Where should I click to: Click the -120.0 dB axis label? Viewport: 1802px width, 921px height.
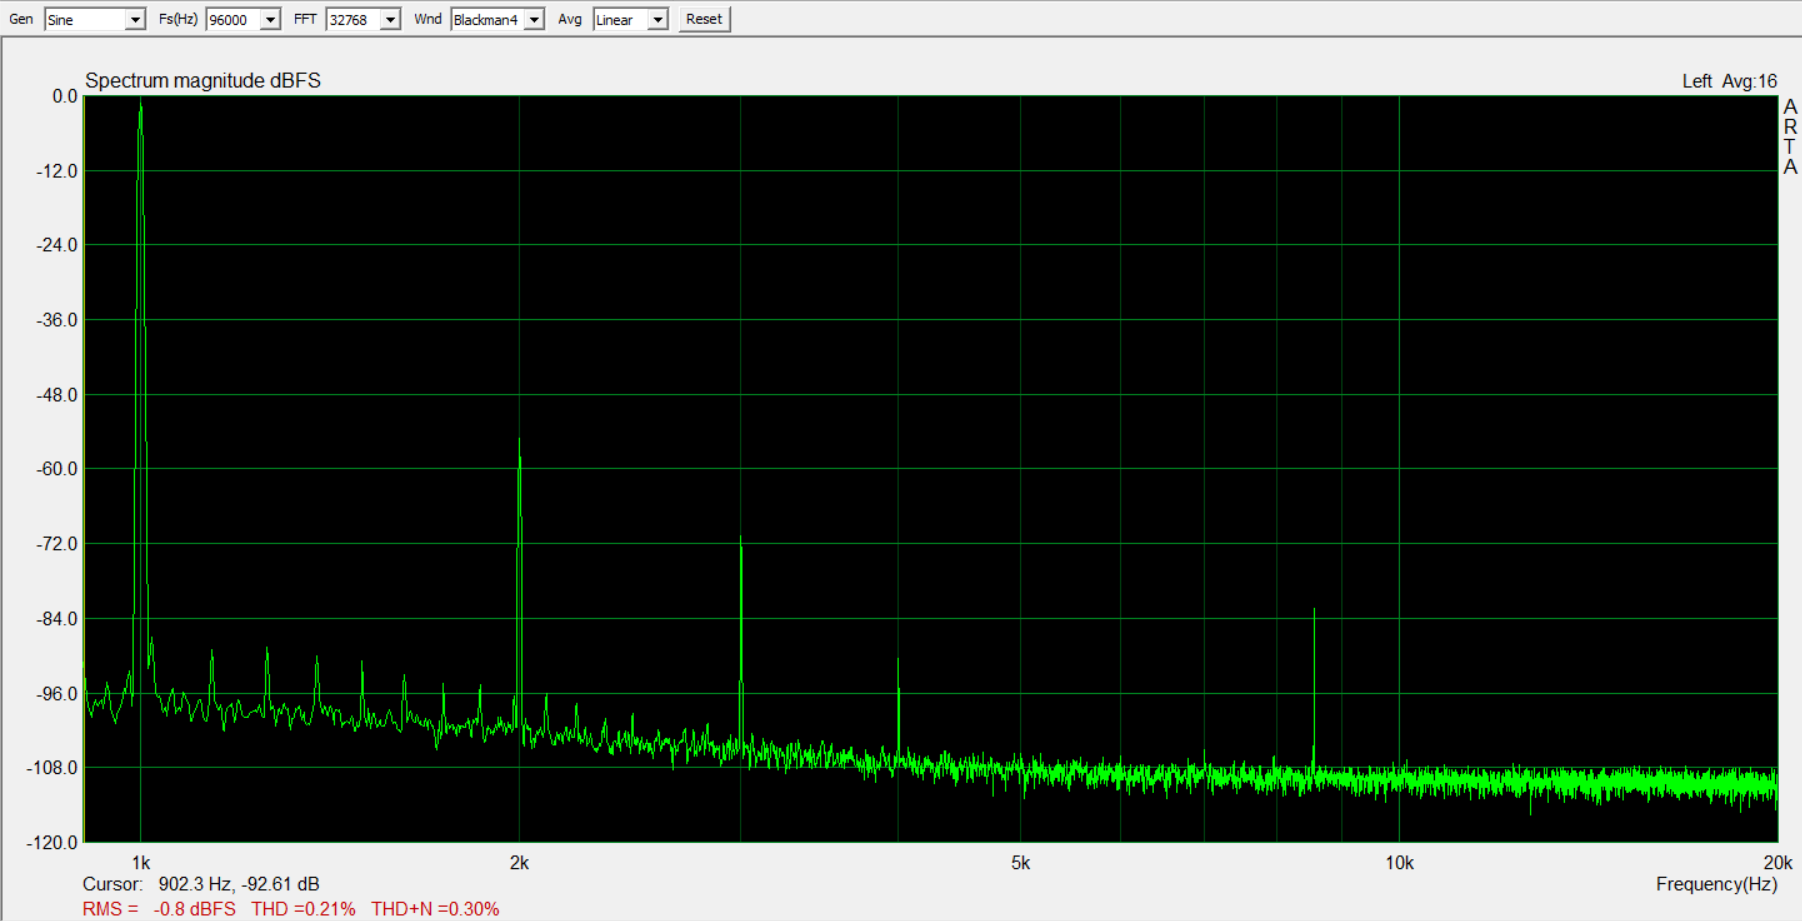click(52, 842)
